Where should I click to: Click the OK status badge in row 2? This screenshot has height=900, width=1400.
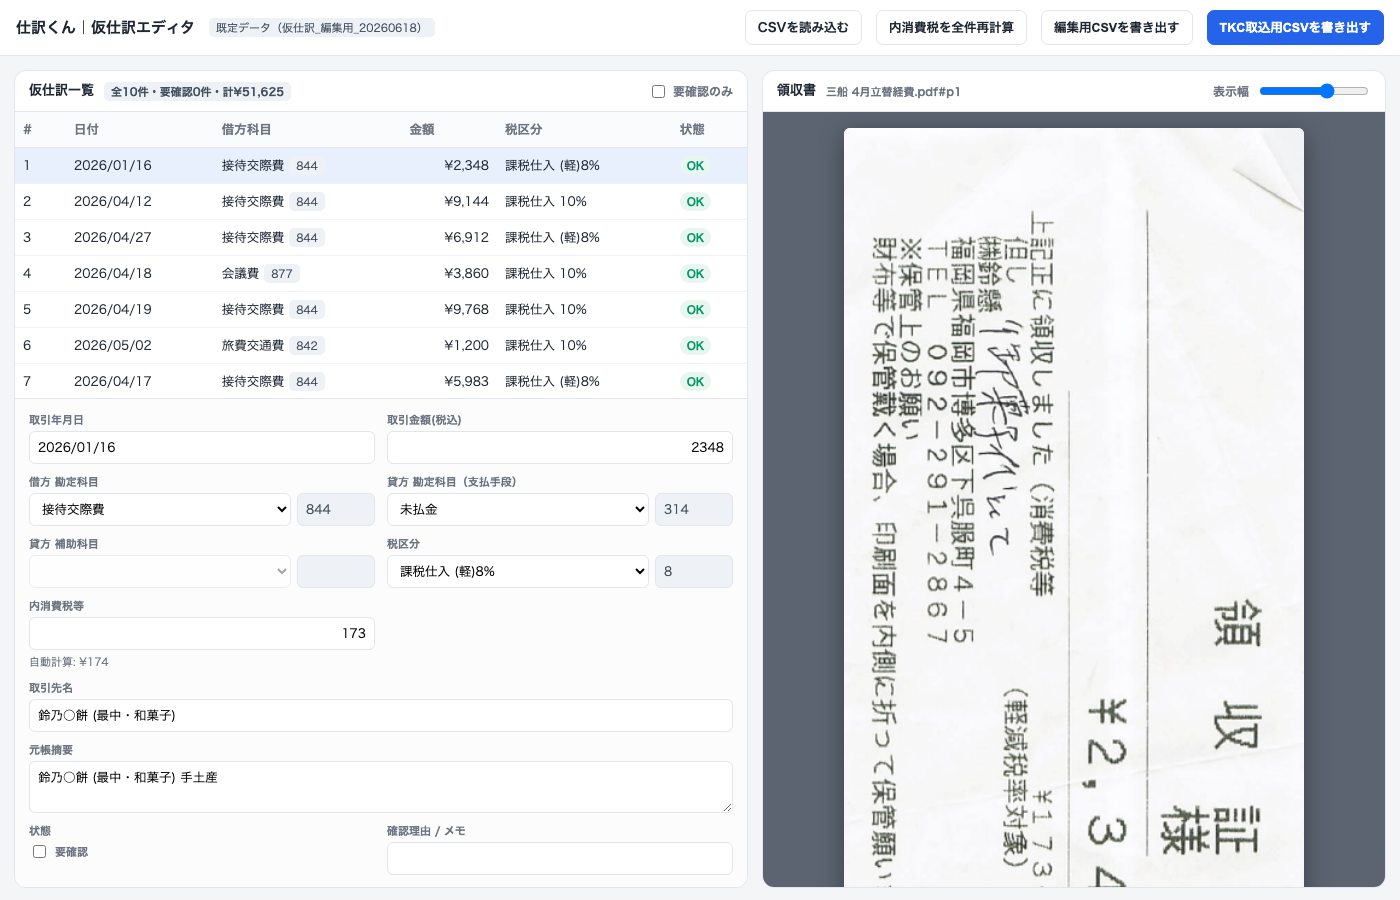click(x=695, y=202)
